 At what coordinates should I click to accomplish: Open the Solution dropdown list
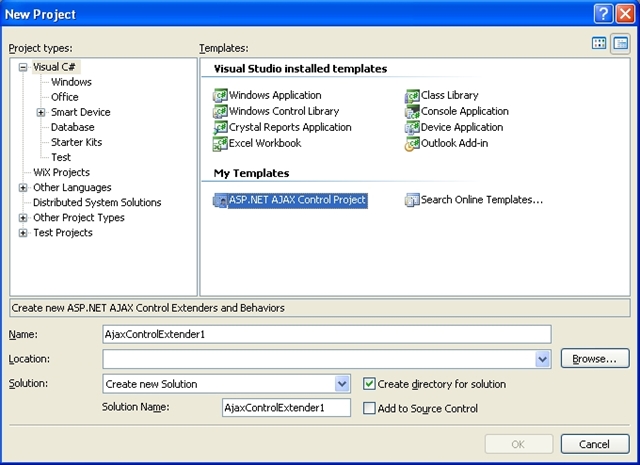tap(342, 384)
